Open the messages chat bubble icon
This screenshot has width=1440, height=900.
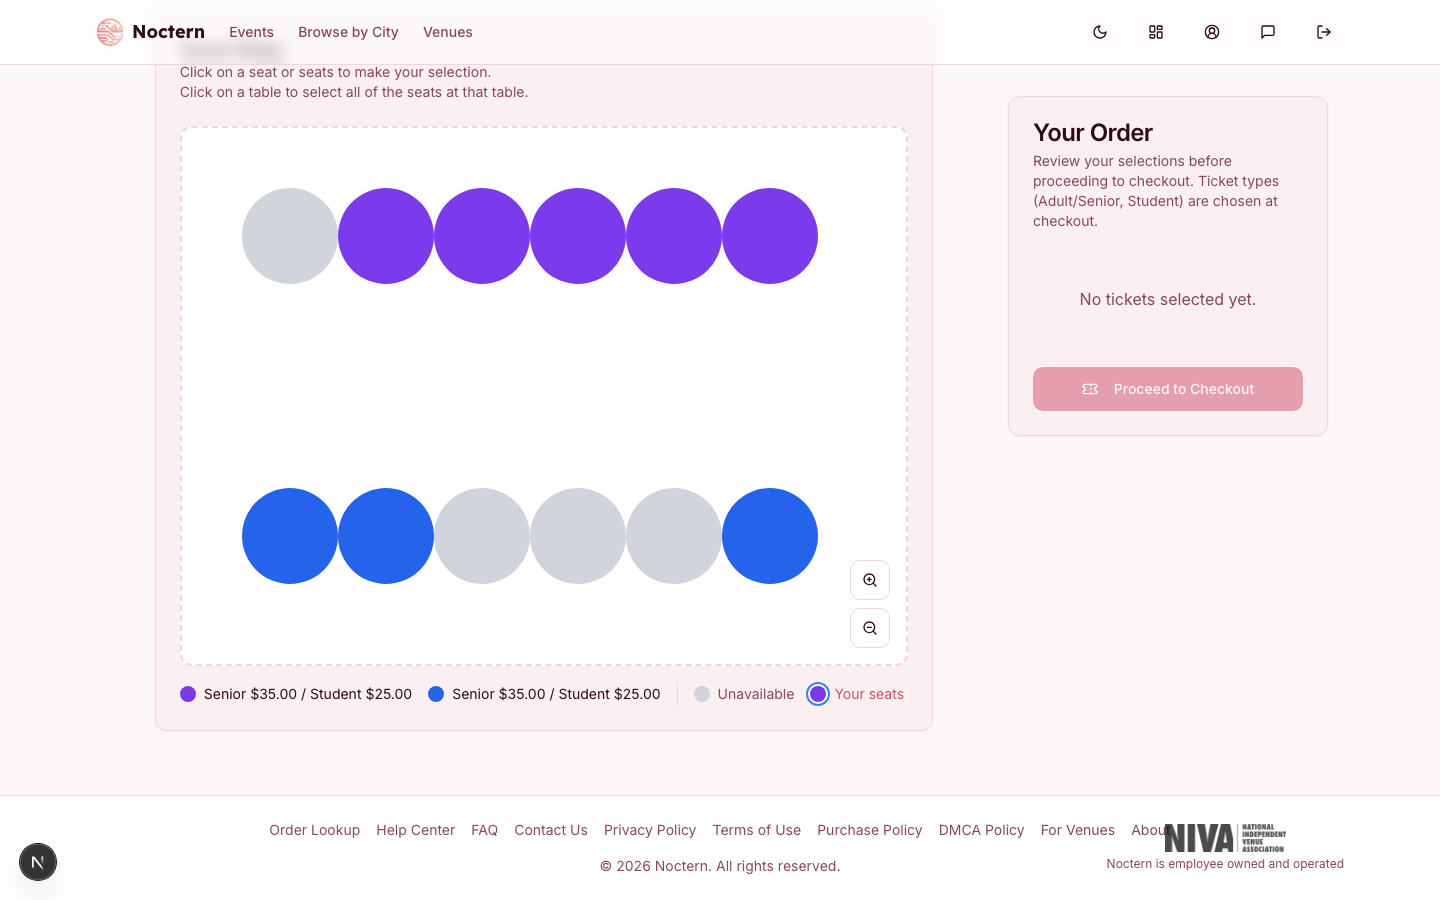(1268, 32)
